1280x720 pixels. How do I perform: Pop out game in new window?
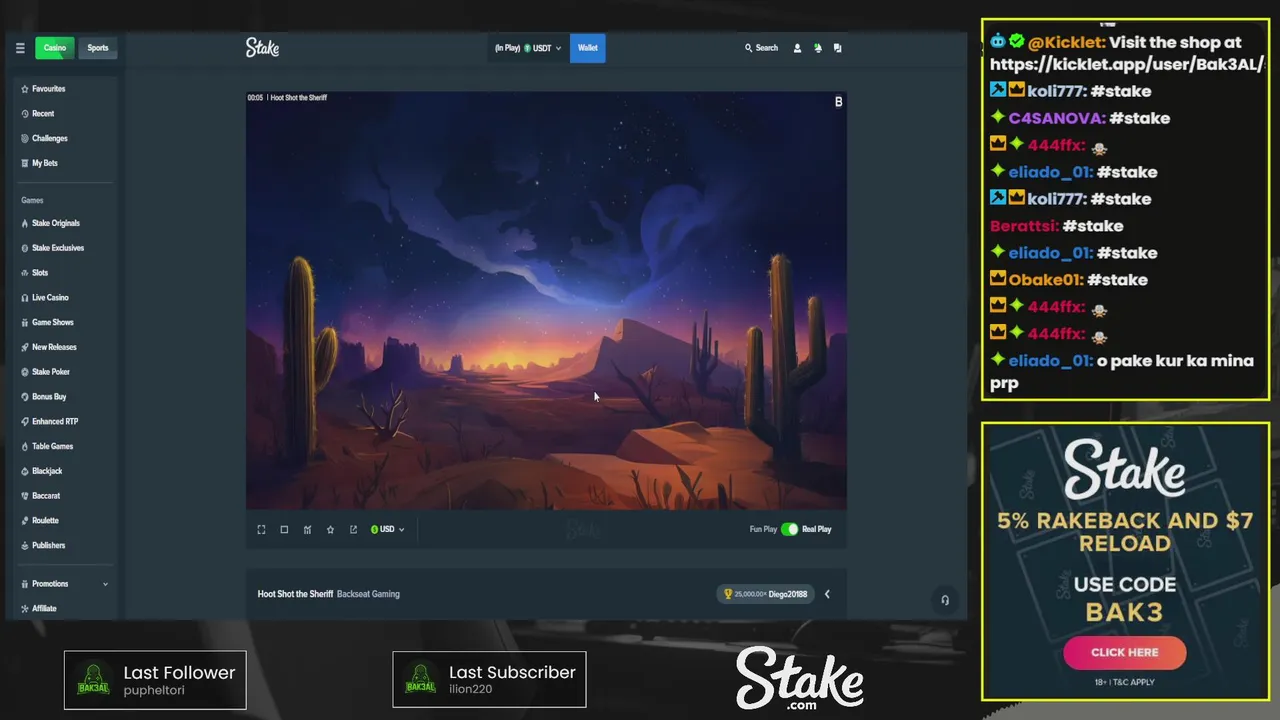(x=353, y=530)
